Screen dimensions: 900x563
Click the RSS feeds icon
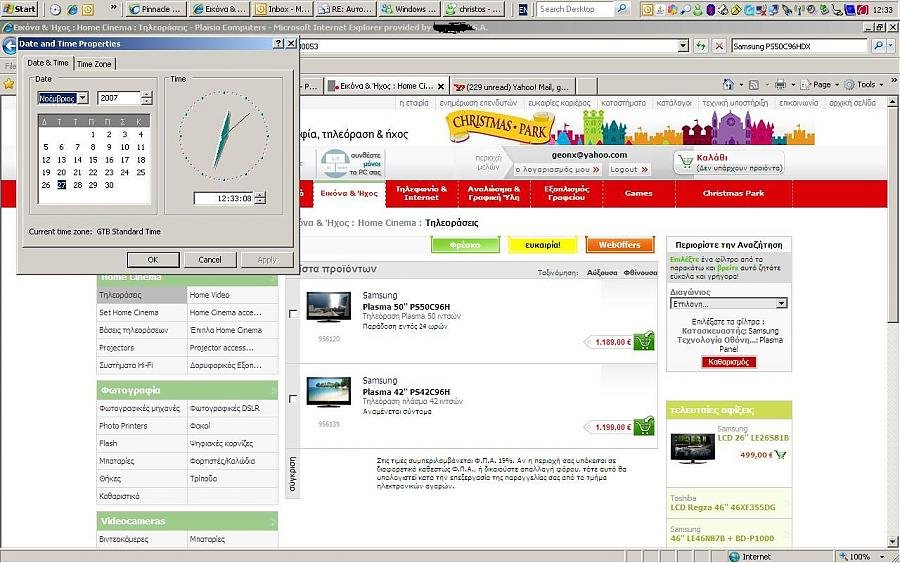(754, 84)
